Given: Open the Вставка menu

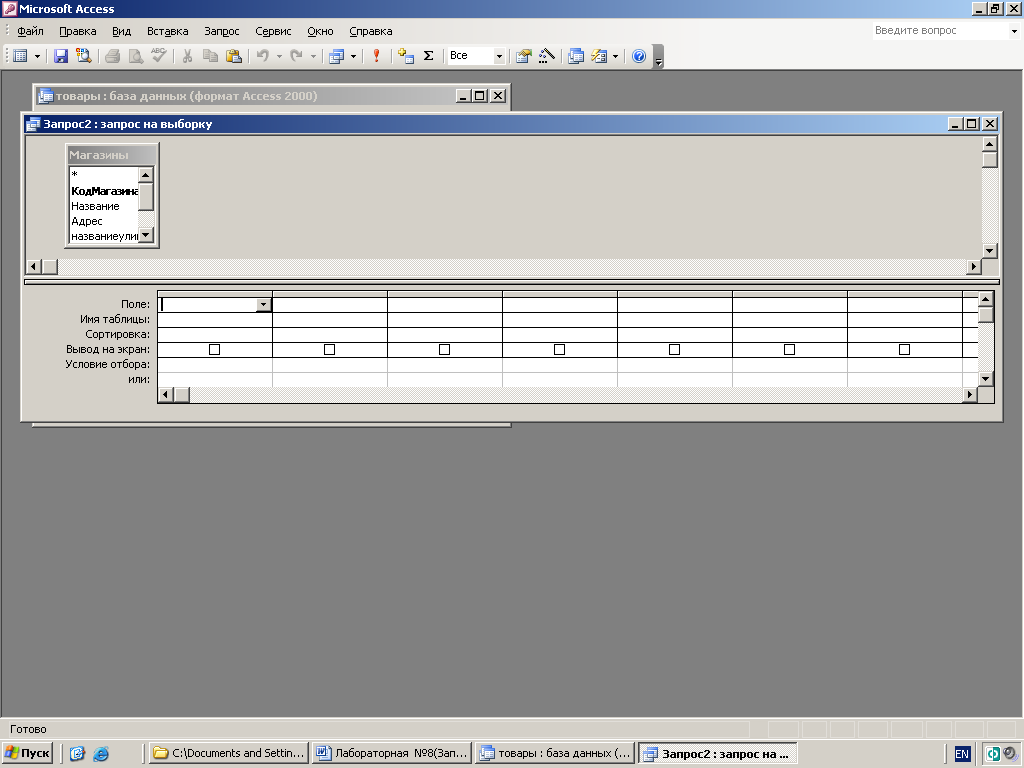Looking at the screenshot, I should click(x=168, y=31).
